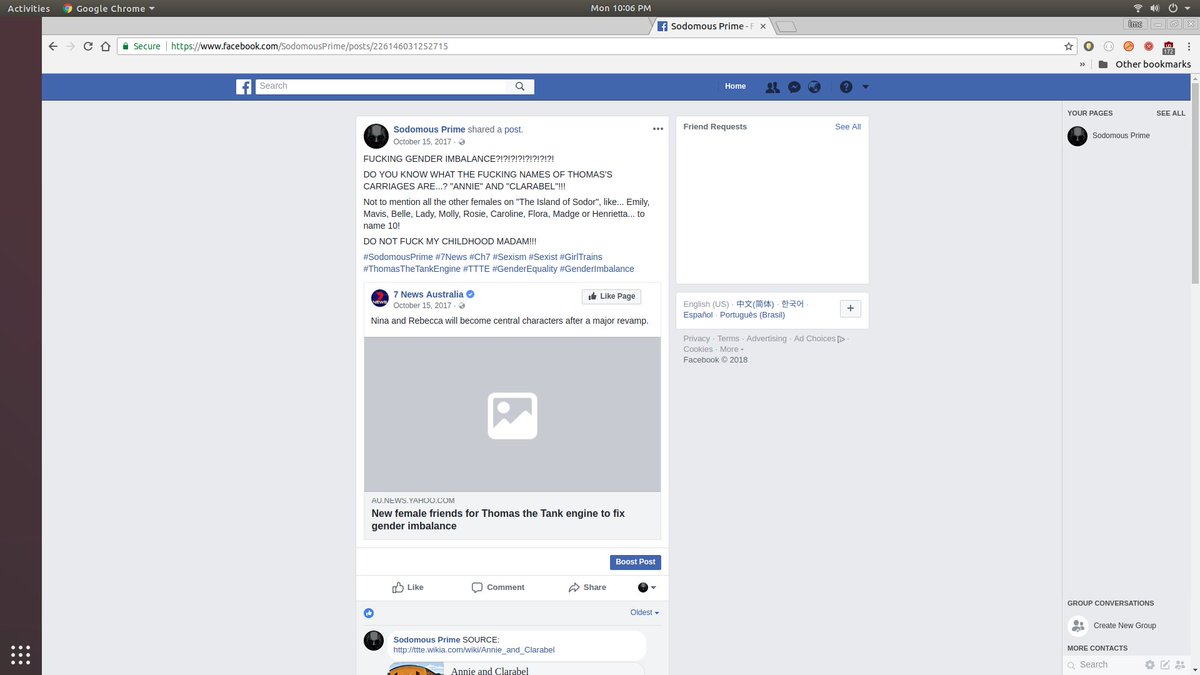
Task: Open the Oldest comment sort dropdown
Action: (x=644, y=612)
